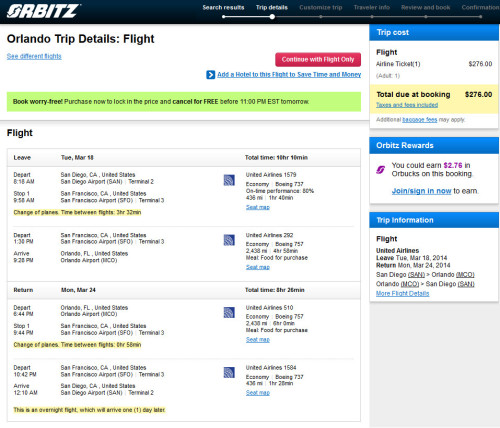Open More Flight Details link
The image size is (500, 428).
pyautogui.click(x=402, y=293)
